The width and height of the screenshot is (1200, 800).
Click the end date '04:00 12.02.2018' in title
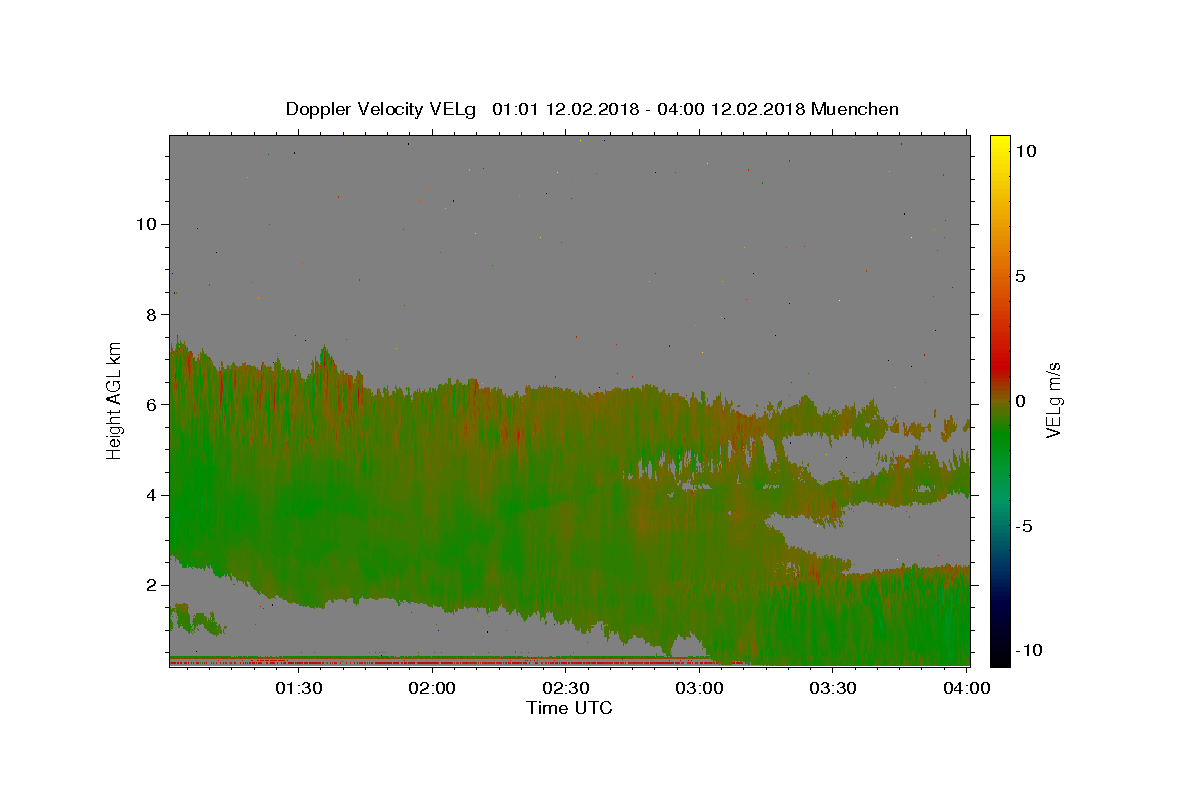tap(729, 109)
